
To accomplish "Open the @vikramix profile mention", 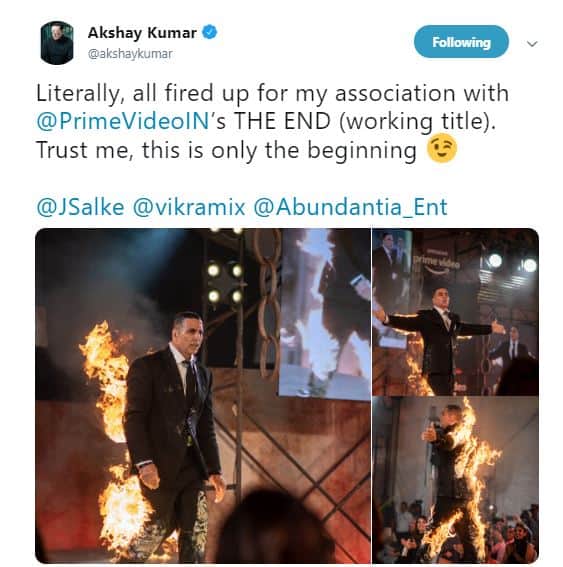I will point(189,207).
